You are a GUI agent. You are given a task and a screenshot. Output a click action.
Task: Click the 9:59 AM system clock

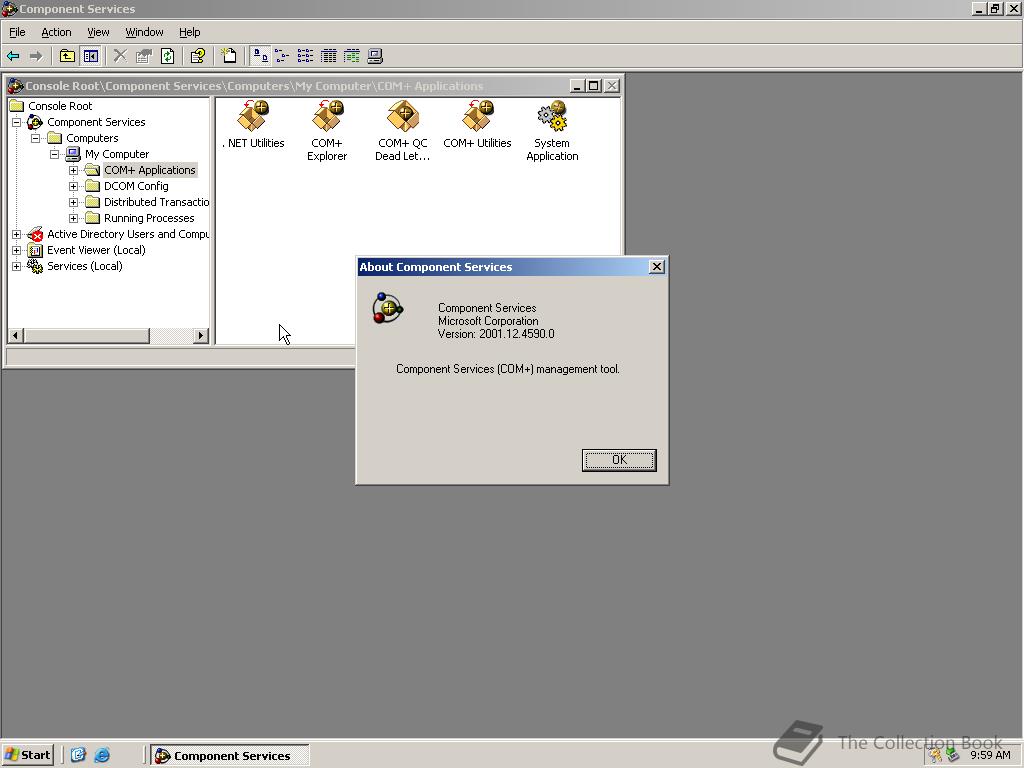[990, 755]
